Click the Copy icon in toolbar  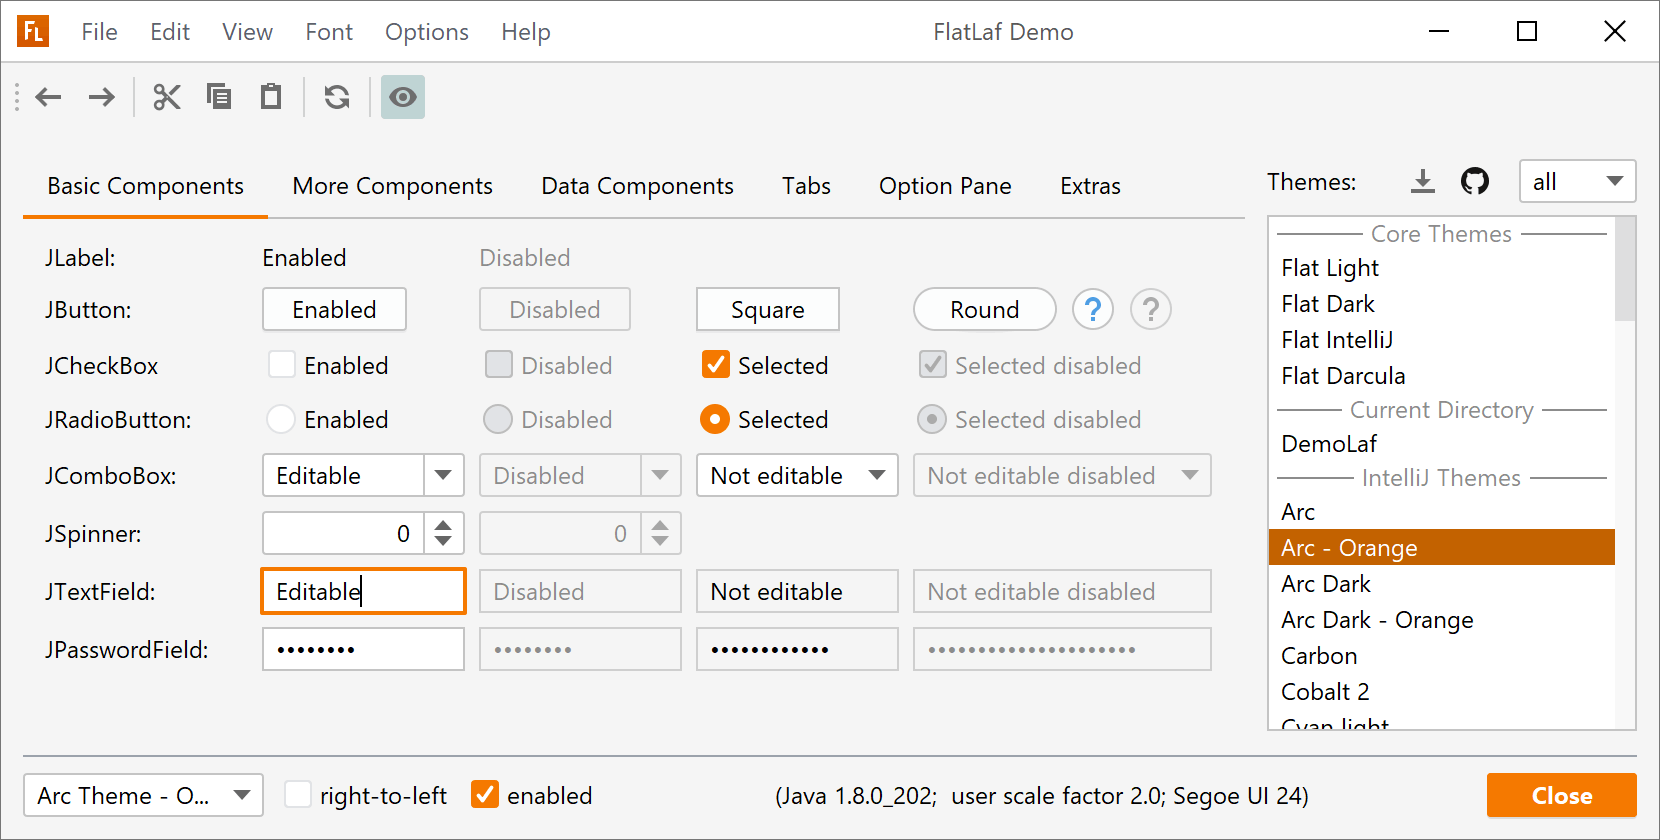(219, 97)
